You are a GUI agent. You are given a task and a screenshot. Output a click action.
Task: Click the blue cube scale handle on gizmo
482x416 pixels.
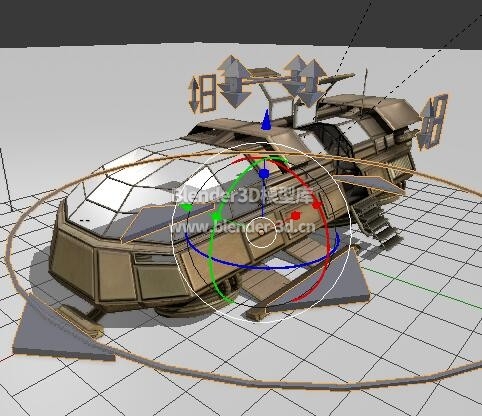pyautogui.click(x=264, y=174)
